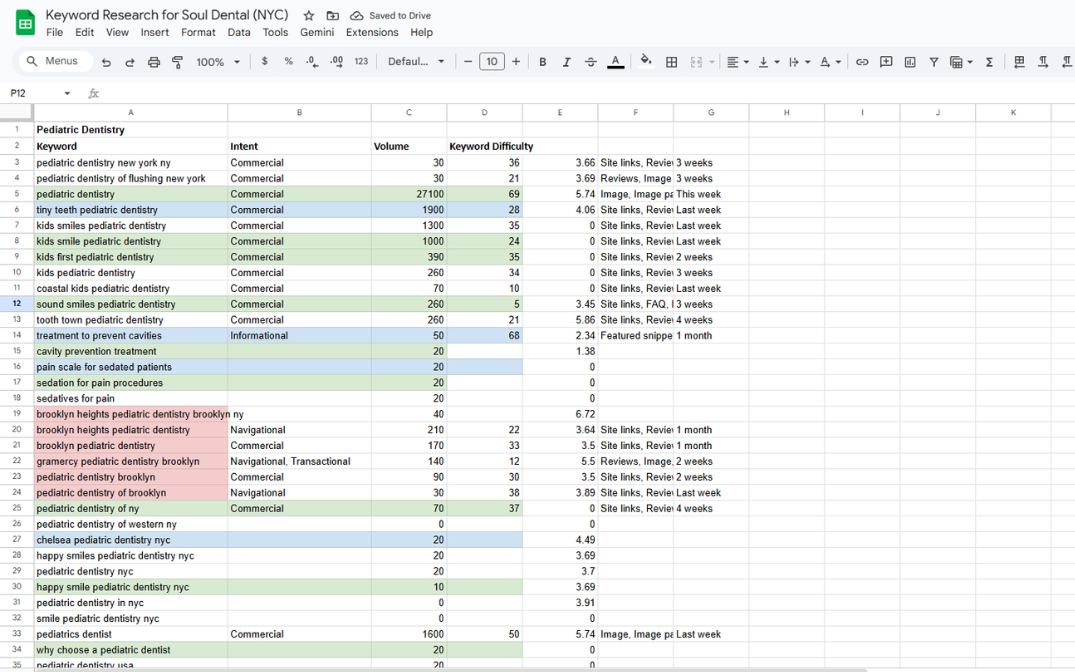Create a filter with the funnel icon

[934, 62]
